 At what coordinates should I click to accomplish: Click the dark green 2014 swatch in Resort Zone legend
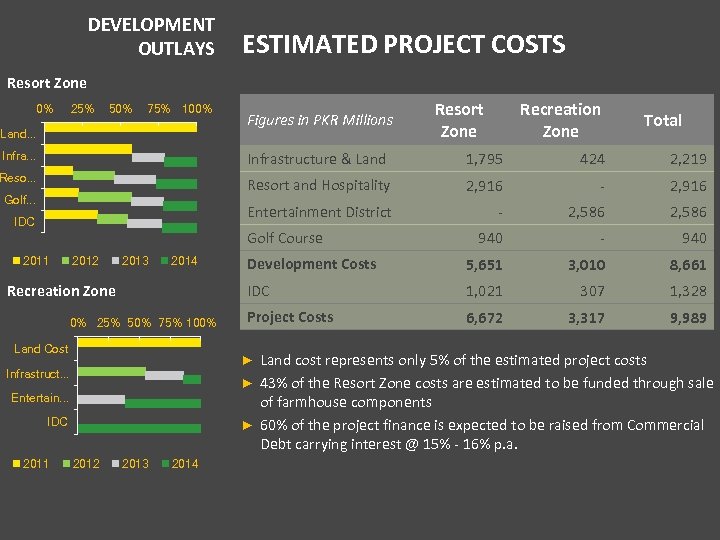pos(164,261)
